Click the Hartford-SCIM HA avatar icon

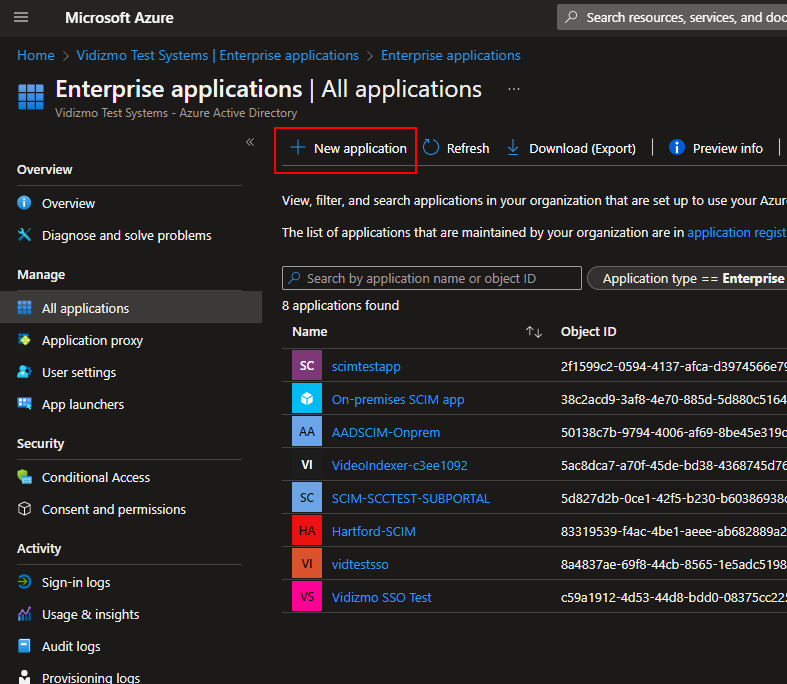tap(307, 531)
